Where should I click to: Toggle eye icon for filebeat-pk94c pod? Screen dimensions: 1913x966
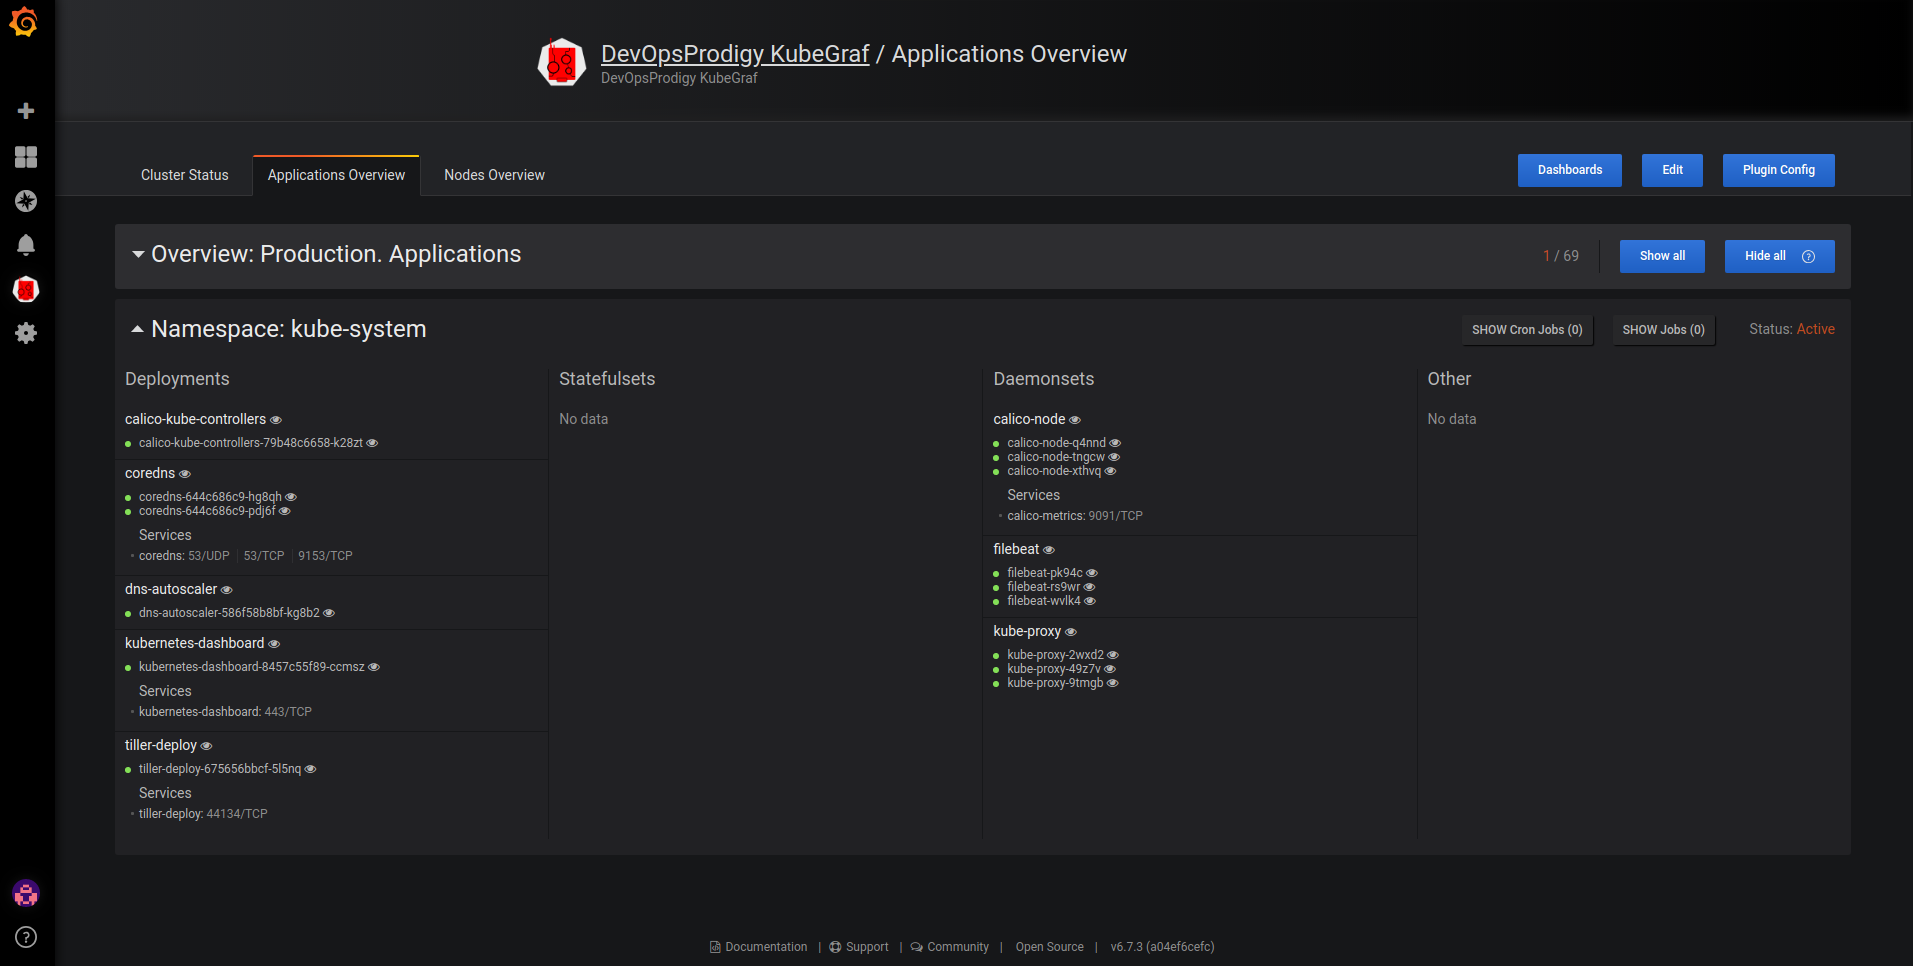click(1092, 573)
